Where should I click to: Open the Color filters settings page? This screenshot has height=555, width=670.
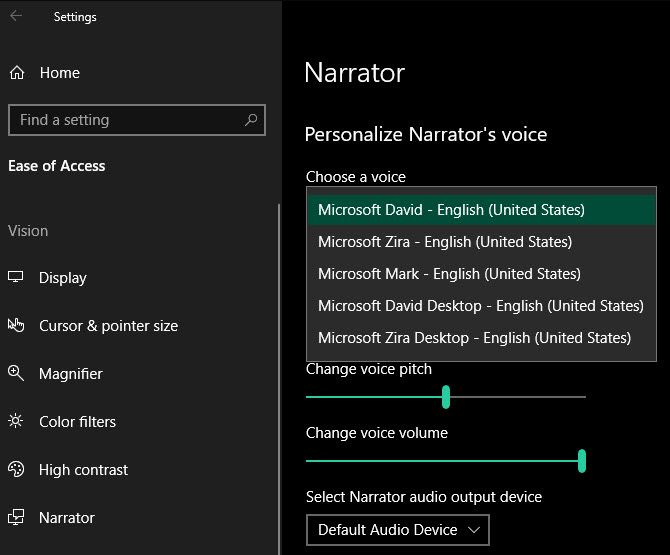pos(77,422)
